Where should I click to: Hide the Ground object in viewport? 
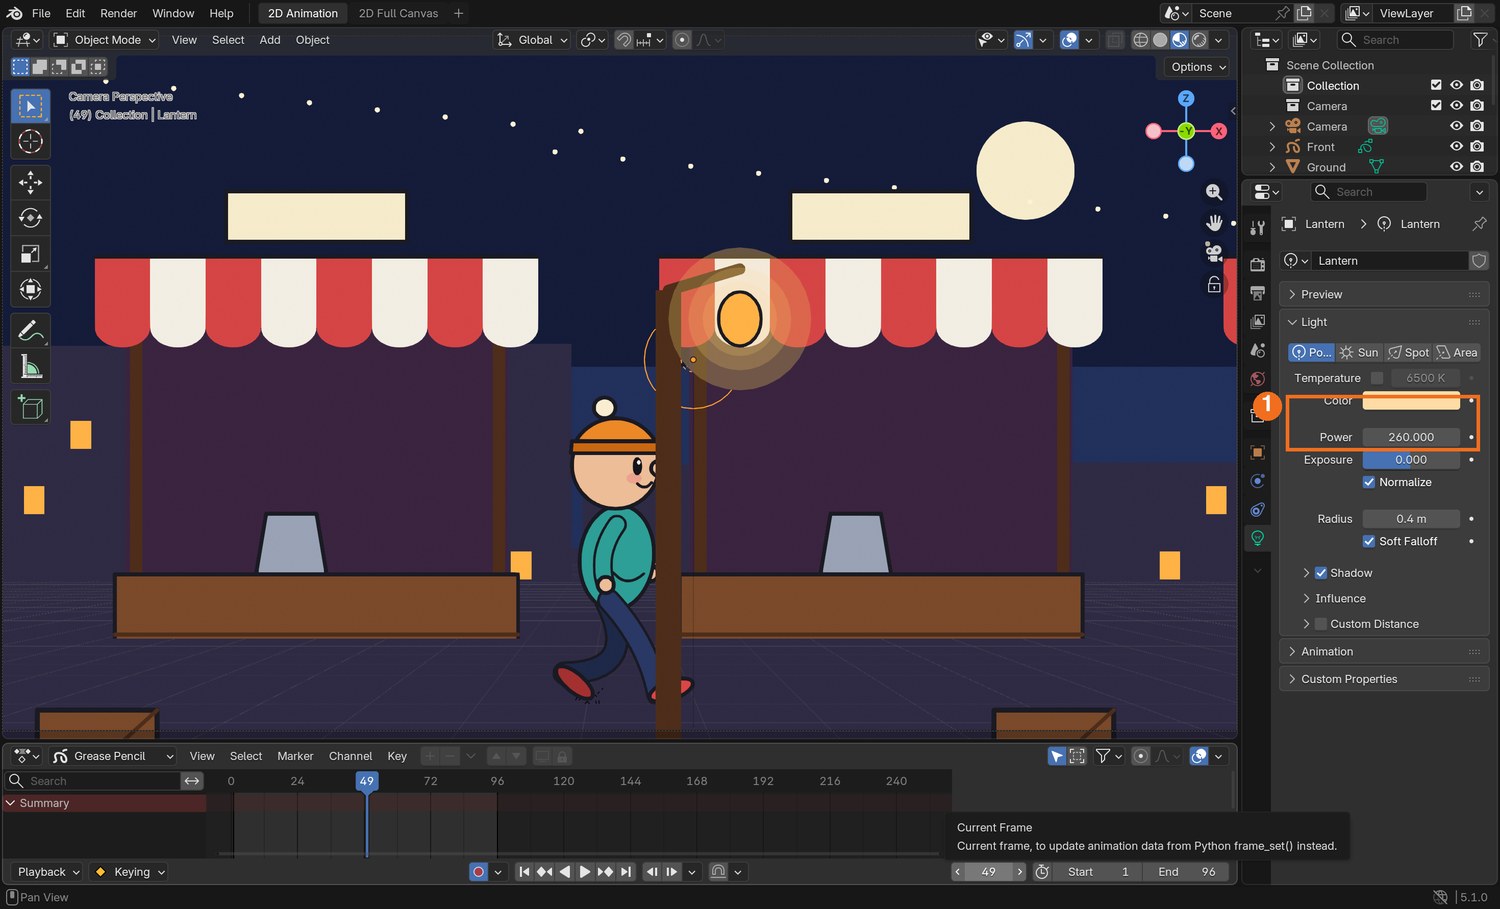[x=1456, y=167]
